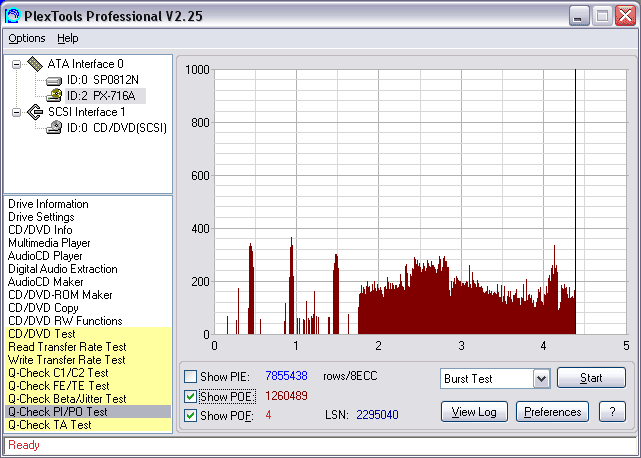Close the PlexTools Professional window

pos(625,16)
